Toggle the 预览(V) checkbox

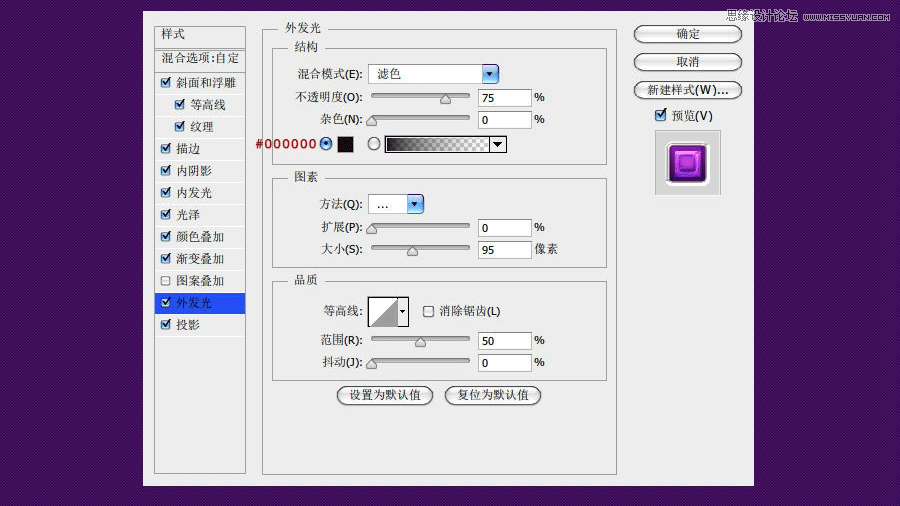(x=661, y=115)
